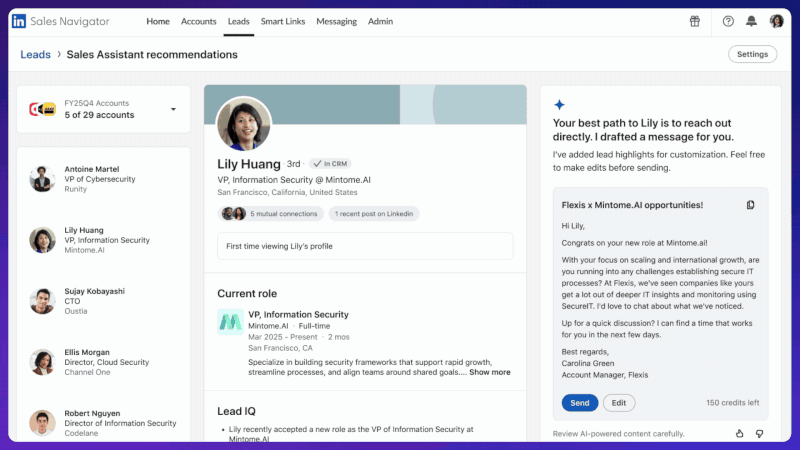Open Smart Links

(283, 21)
